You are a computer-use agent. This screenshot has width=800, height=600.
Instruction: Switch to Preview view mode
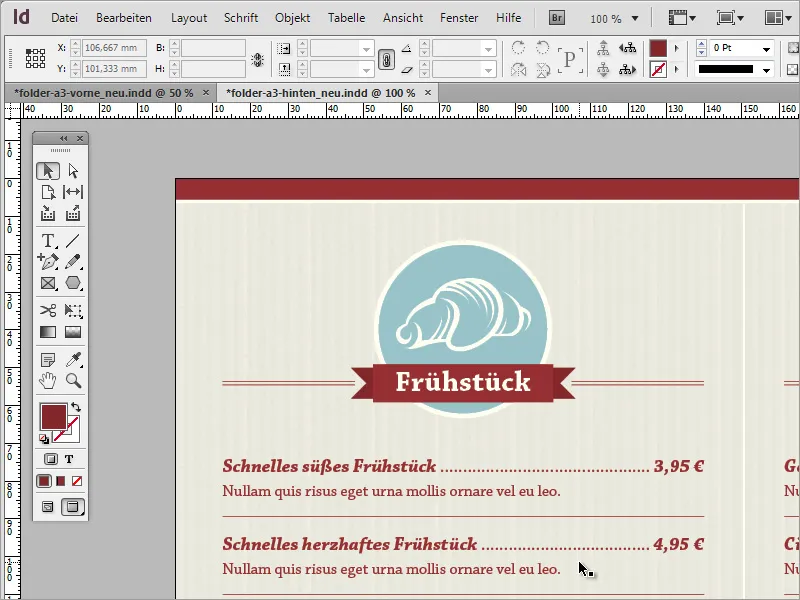(73, 507)
